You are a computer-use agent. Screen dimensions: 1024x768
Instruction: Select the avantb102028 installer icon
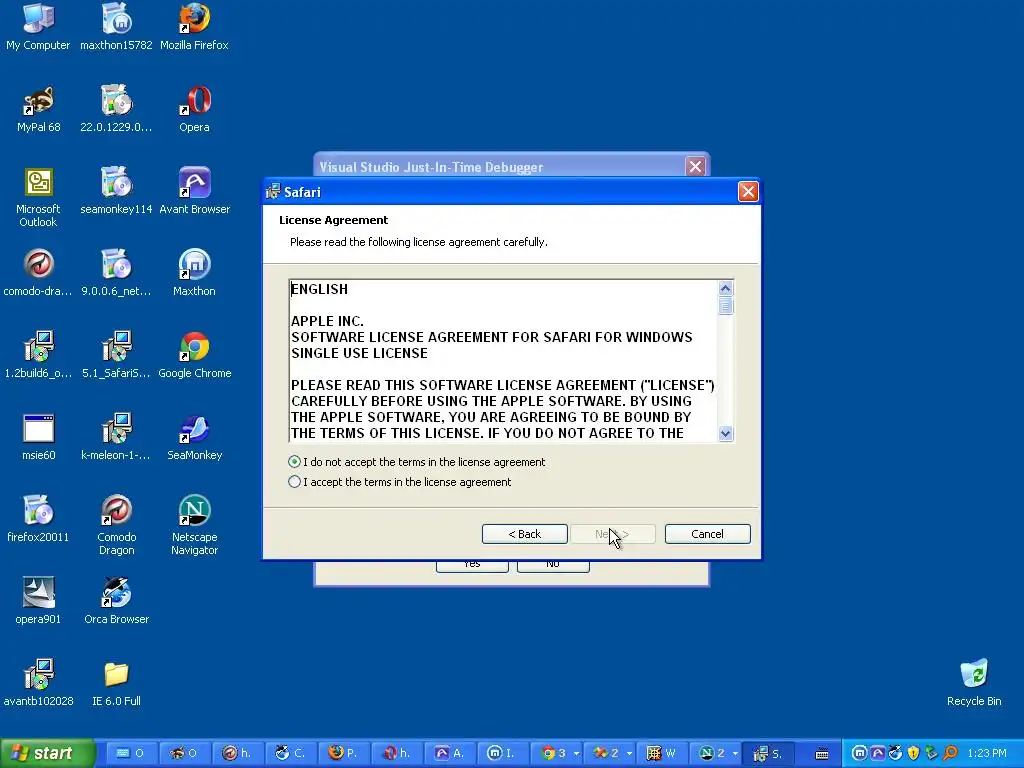pyautogui.click(x=38, y=683)
